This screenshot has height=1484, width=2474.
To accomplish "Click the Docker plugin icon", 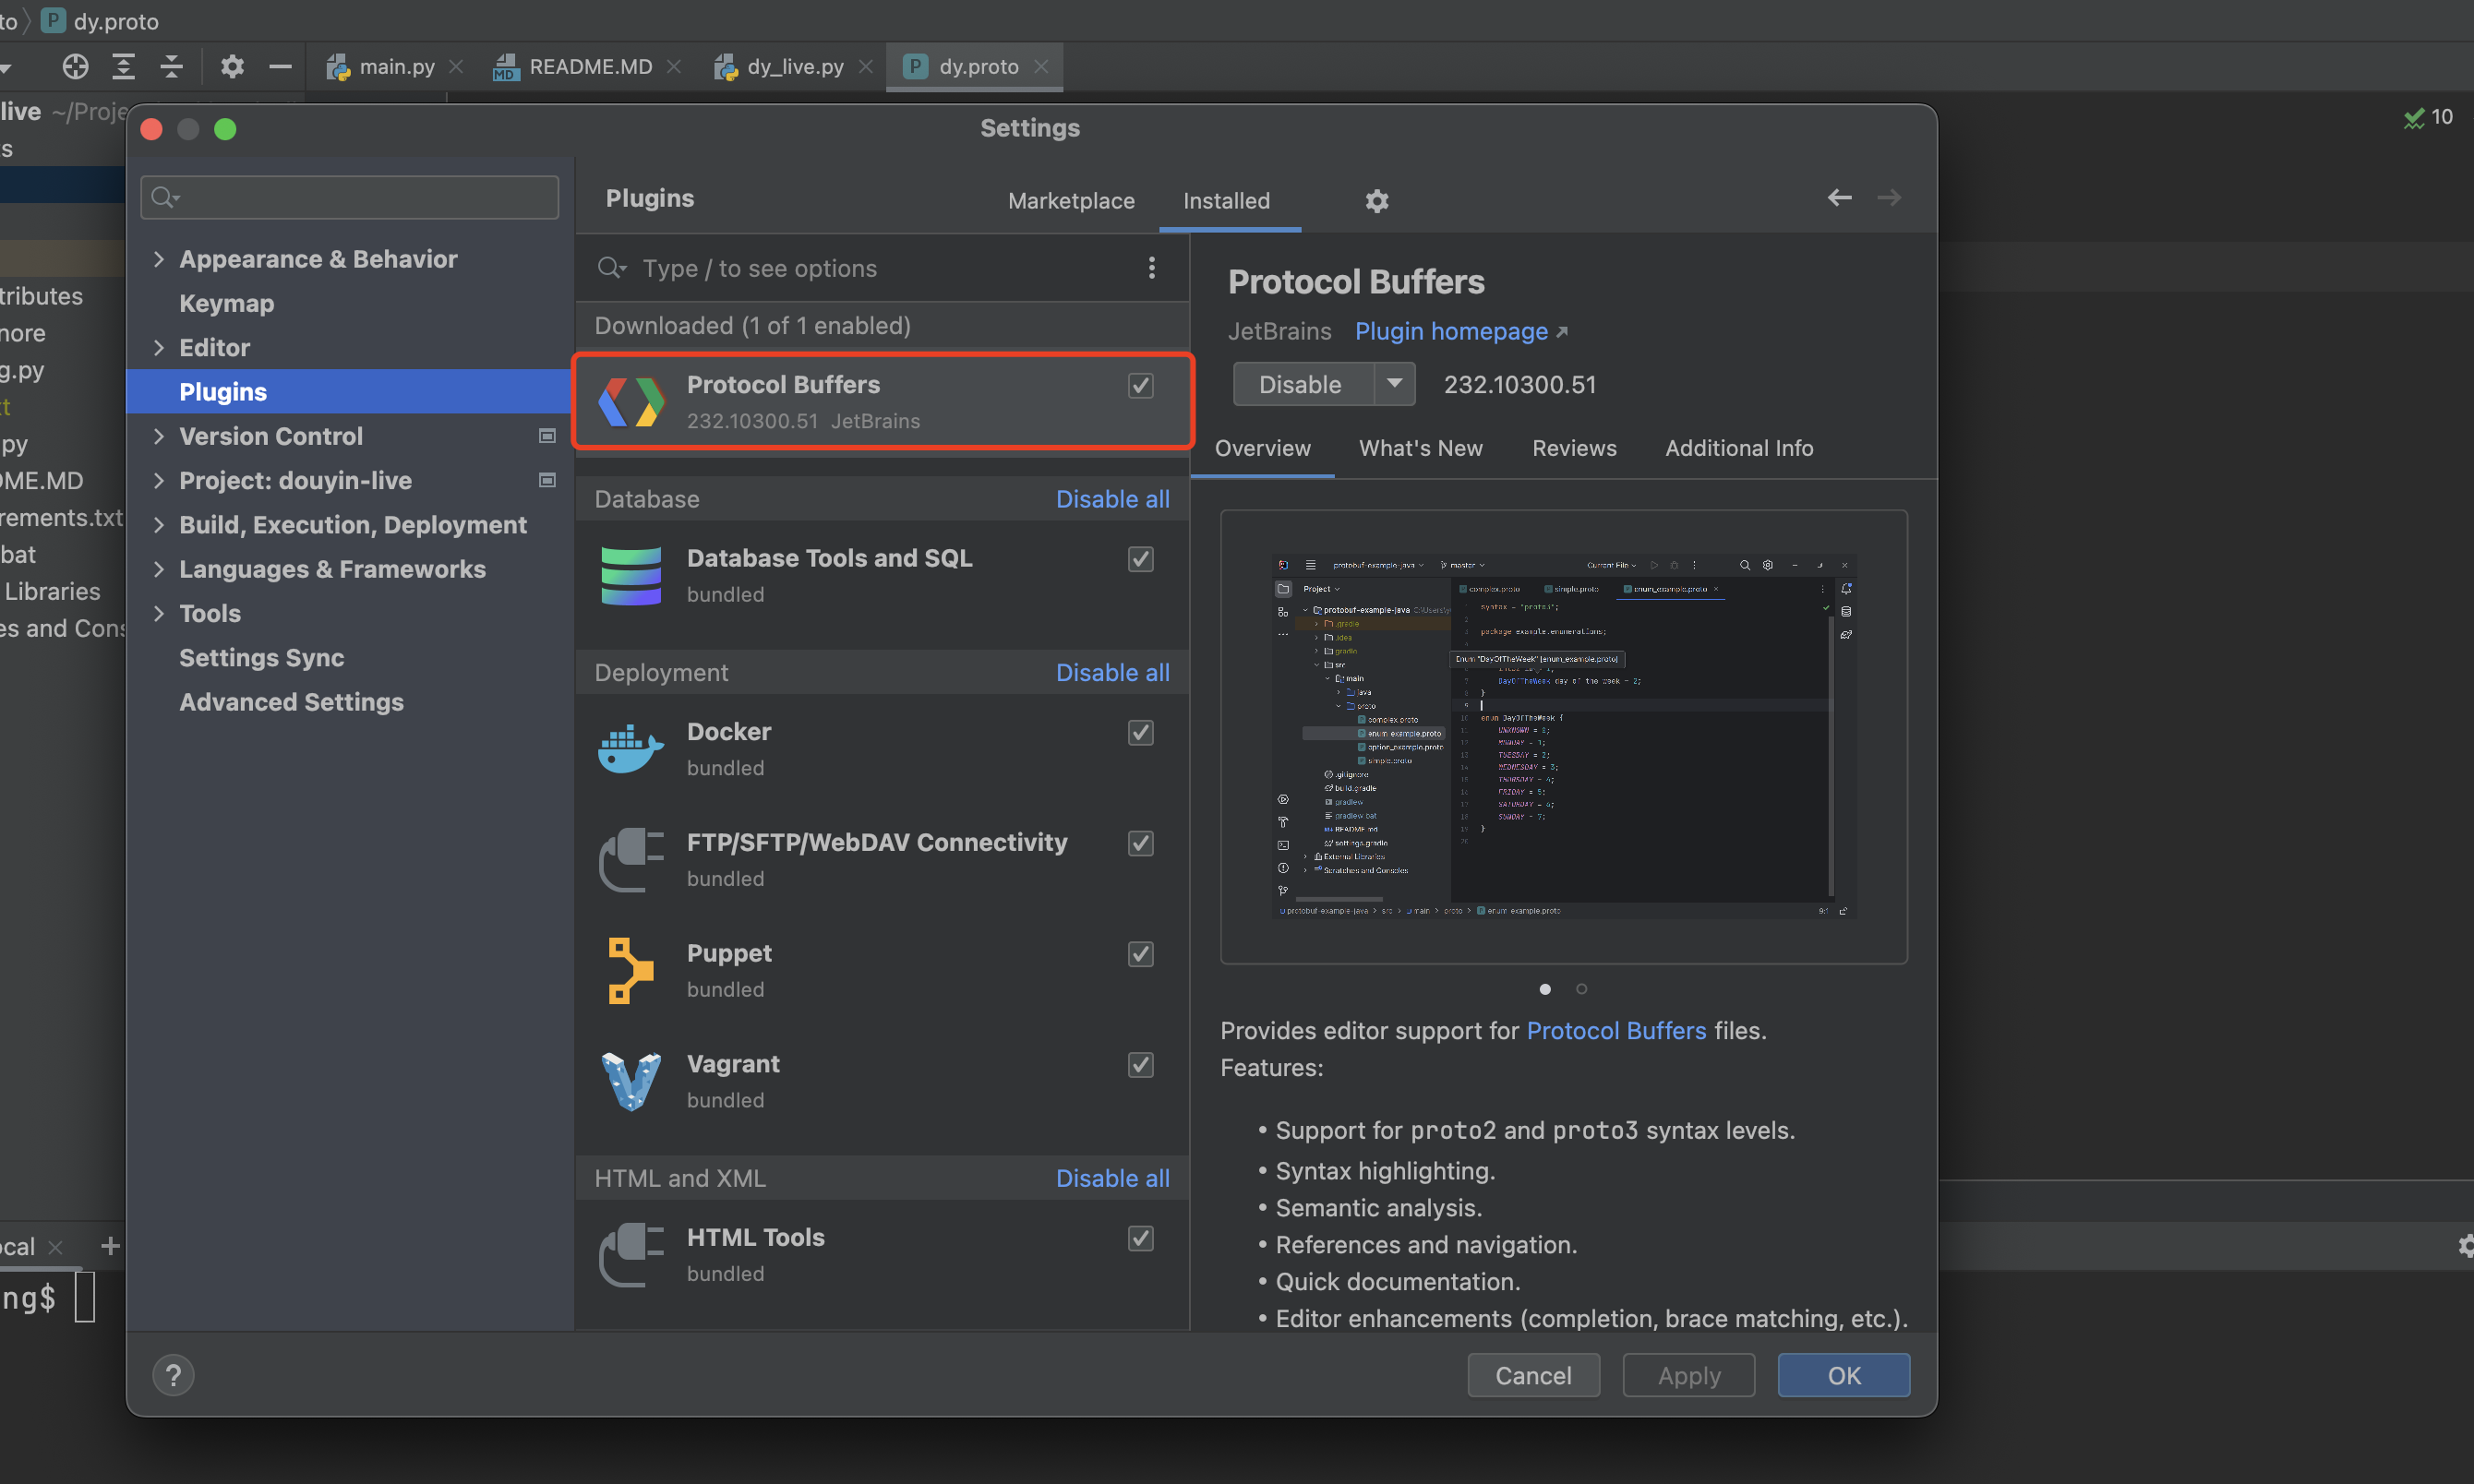I will coord(630,747).
